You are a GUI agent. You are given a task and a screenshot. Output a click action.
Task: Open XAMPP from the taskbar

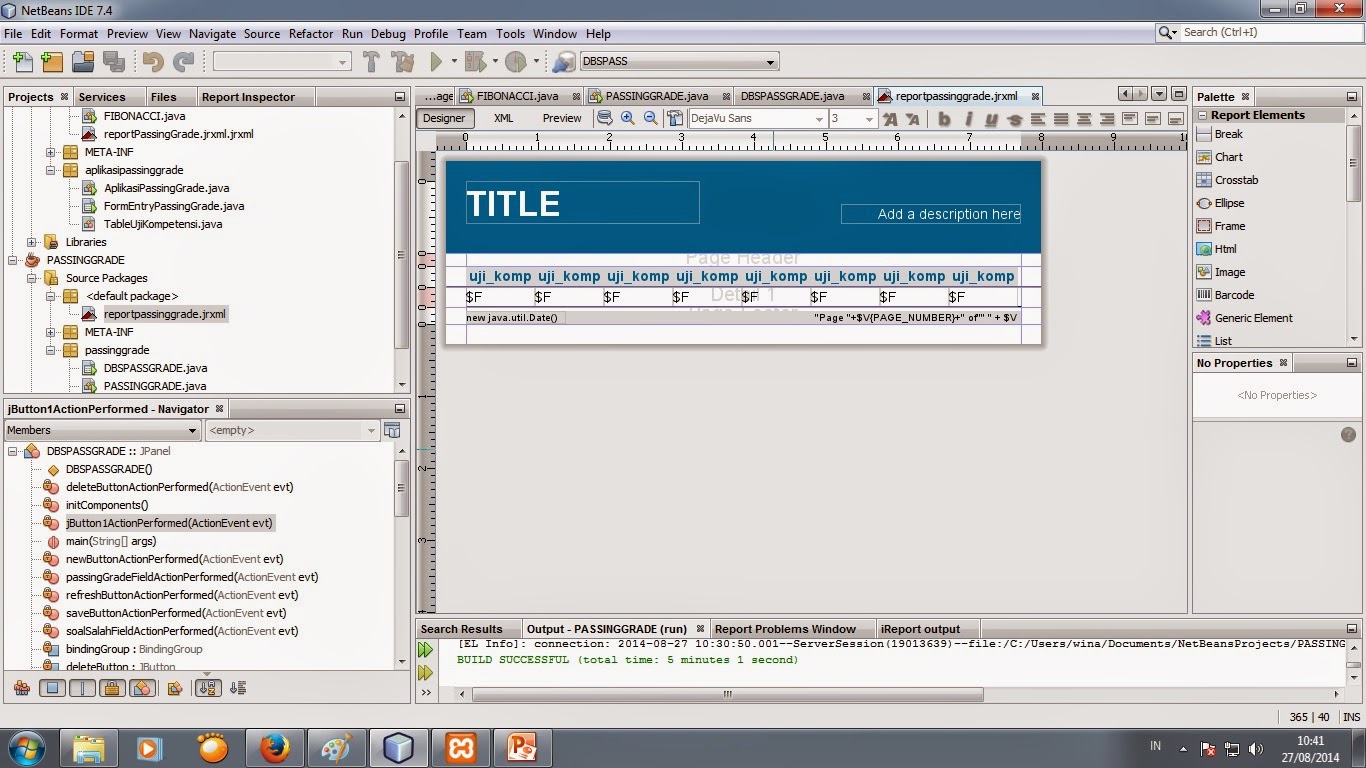461,747
